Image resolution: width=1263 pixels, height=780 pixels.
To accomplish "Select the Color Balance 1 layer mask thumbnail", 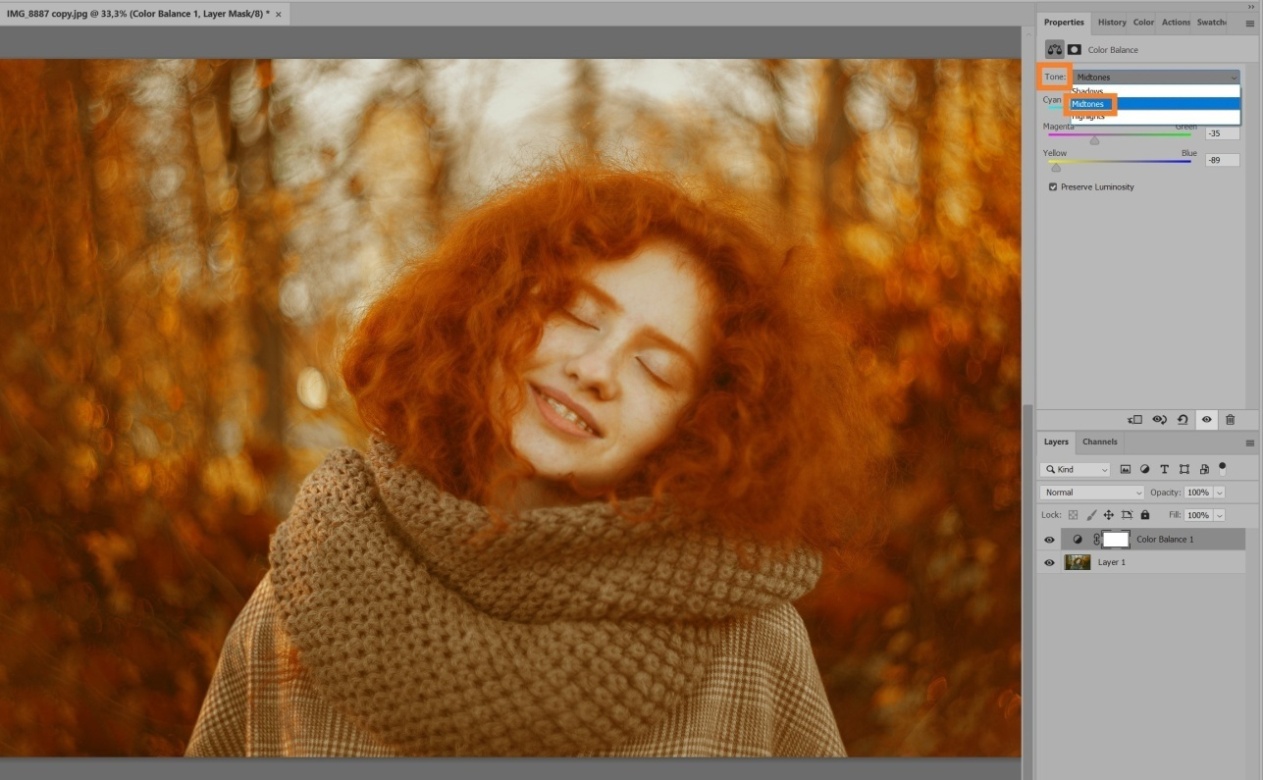I will coord(1116,539).
